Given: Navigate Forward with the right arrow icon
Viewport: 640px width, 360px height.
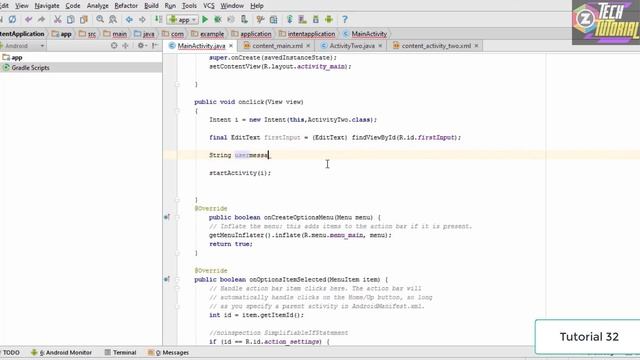Looking at the screenshot, I should pyautogui.click(x=142, y=19).
